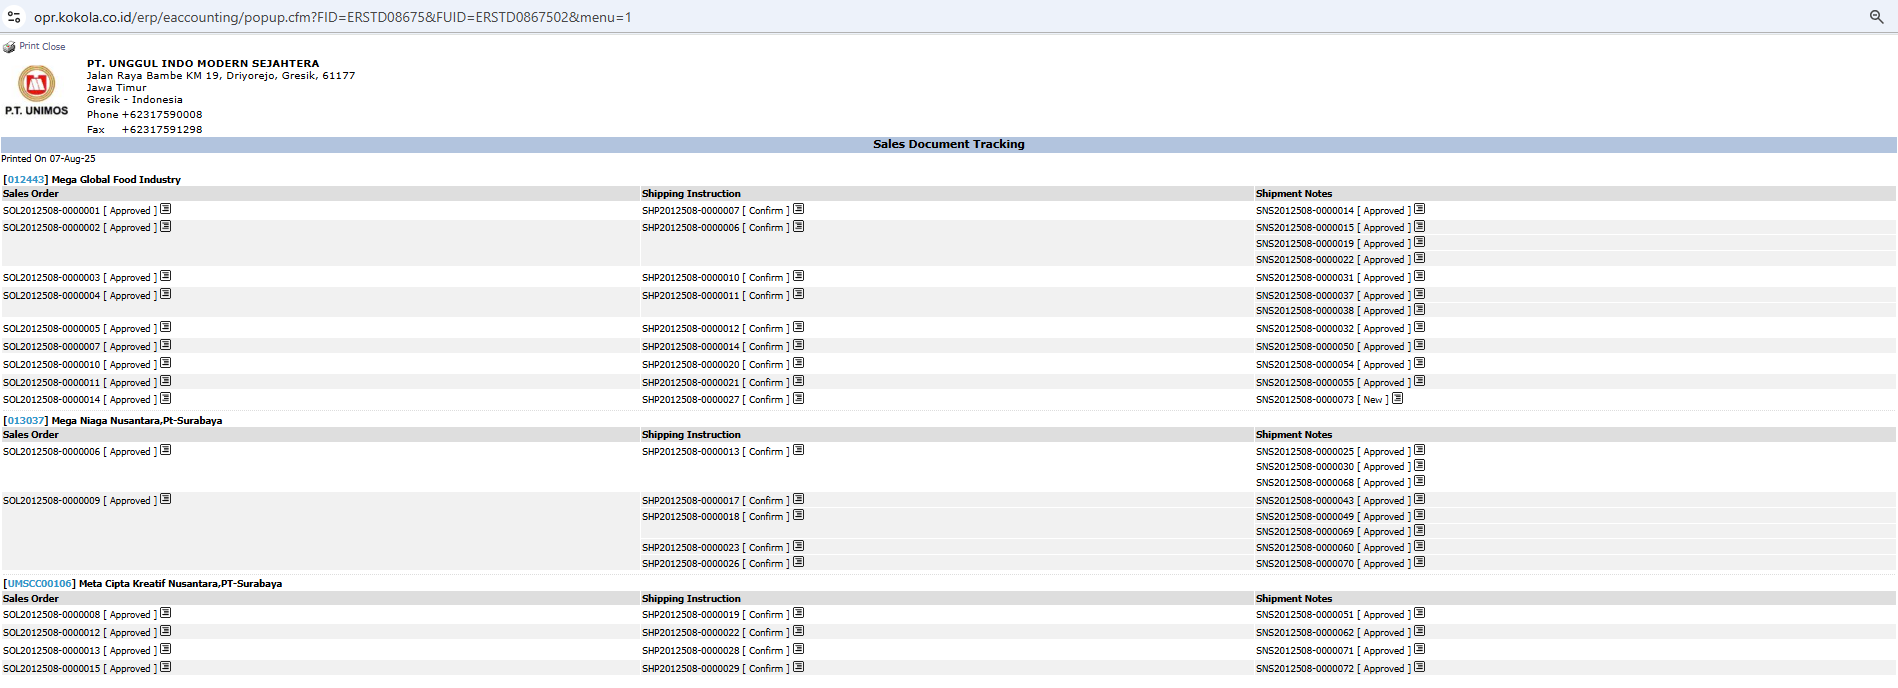Click the printer icon beside Print Close
Image resolution: width=1898 pixels, height=688 pixels.
pyautogui.click(x=9, y=47)
